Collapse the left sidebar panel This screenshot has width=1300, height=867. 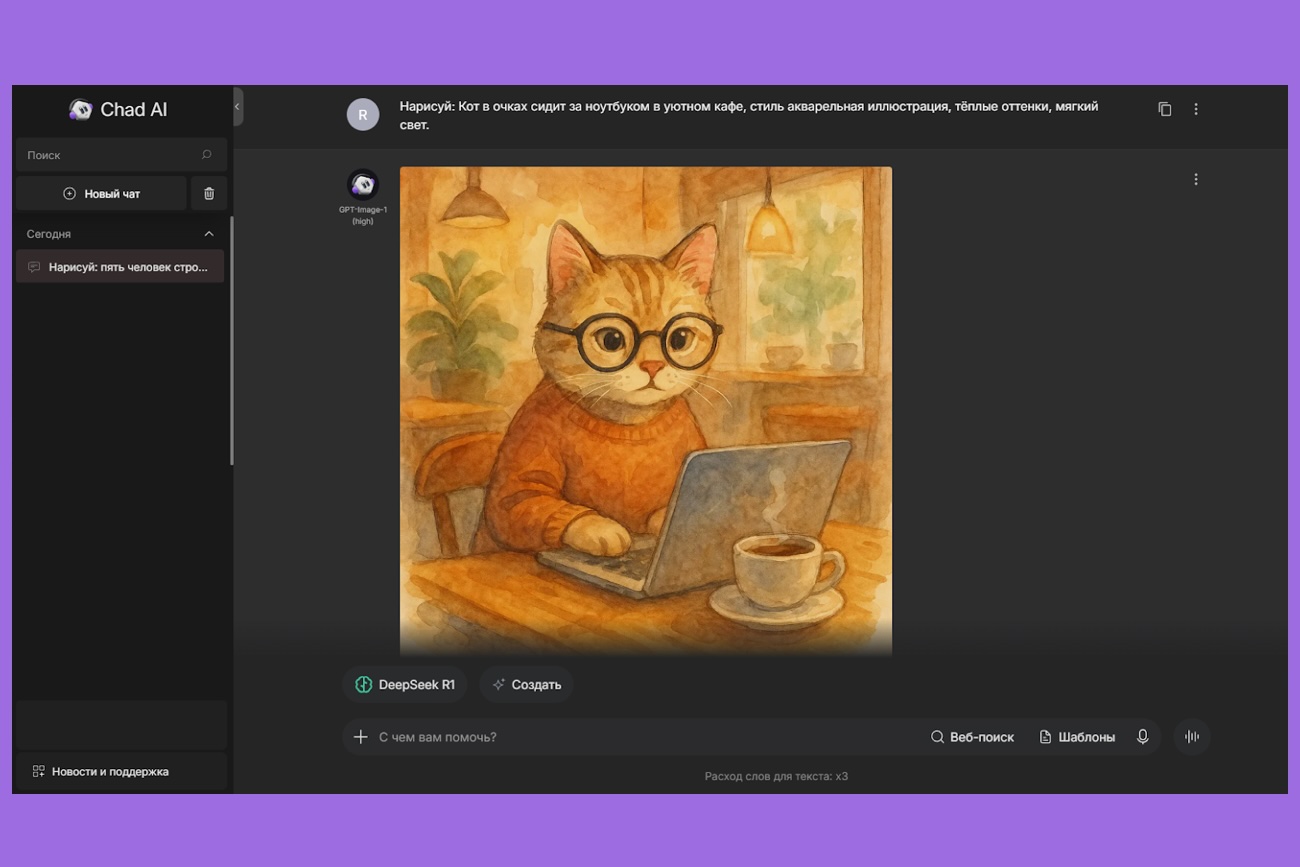pos(237,107)
